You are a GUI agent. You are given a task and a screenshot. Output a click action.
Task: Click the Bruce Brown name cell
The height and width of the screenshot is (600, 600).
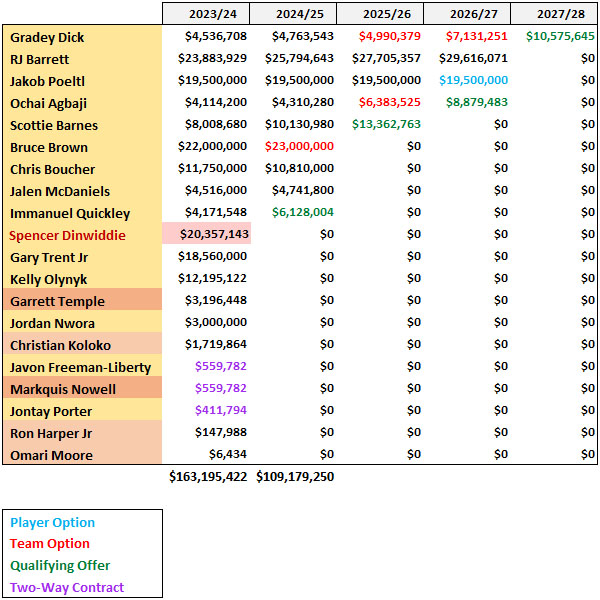[x=82, y=147]
